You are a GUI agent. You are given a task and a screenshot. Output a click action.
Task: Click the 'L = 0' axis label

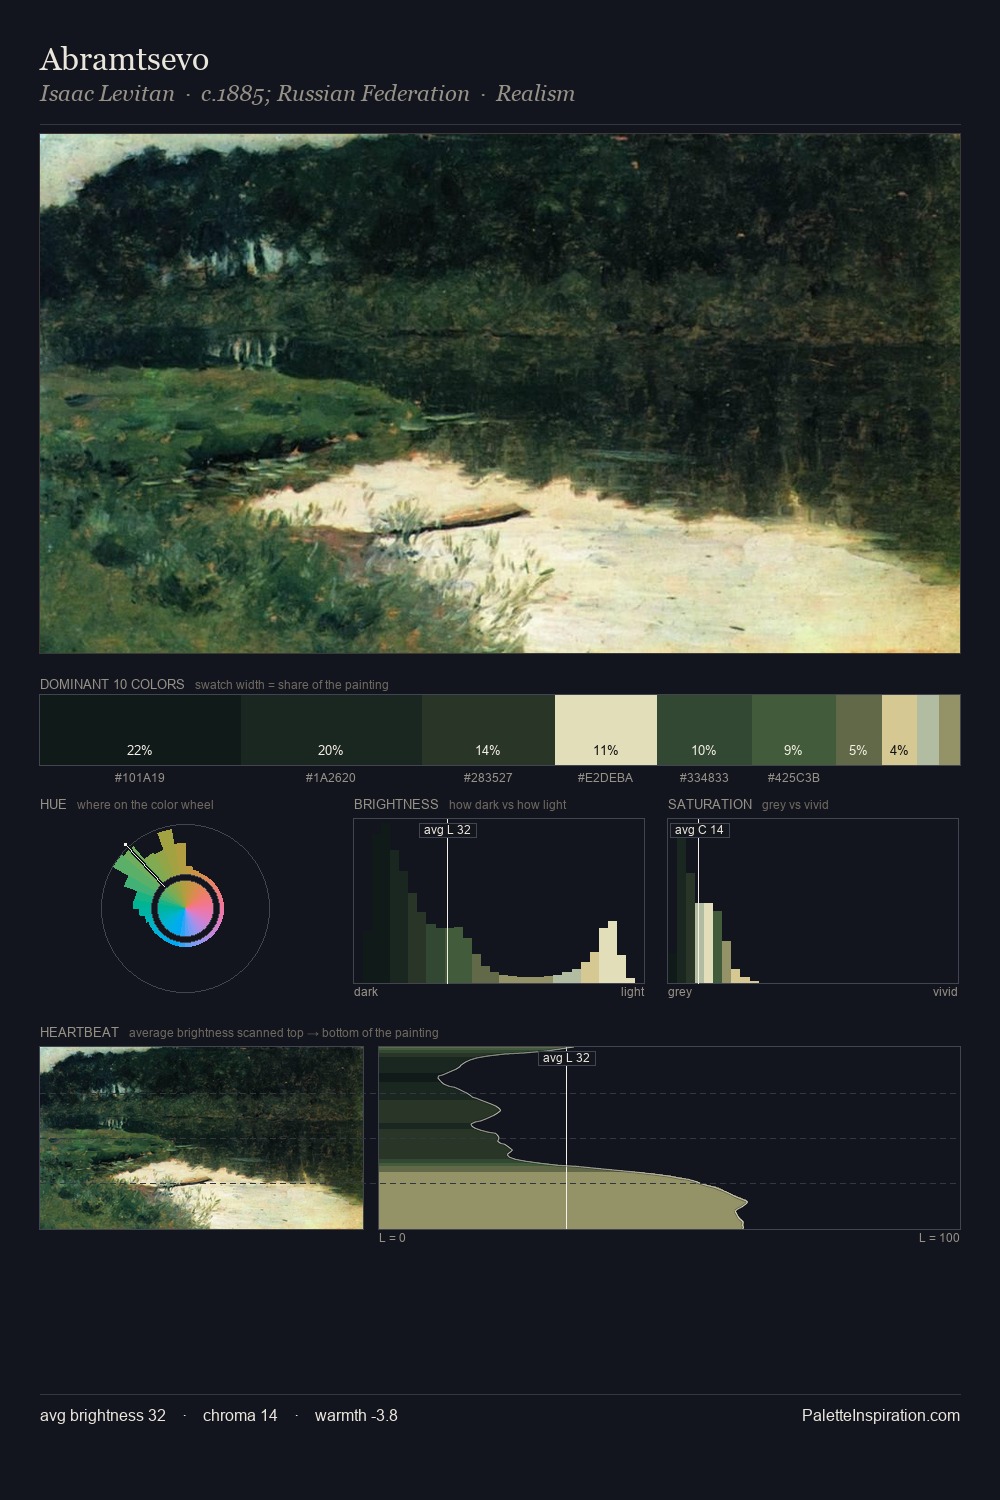tap(392, 1238)
